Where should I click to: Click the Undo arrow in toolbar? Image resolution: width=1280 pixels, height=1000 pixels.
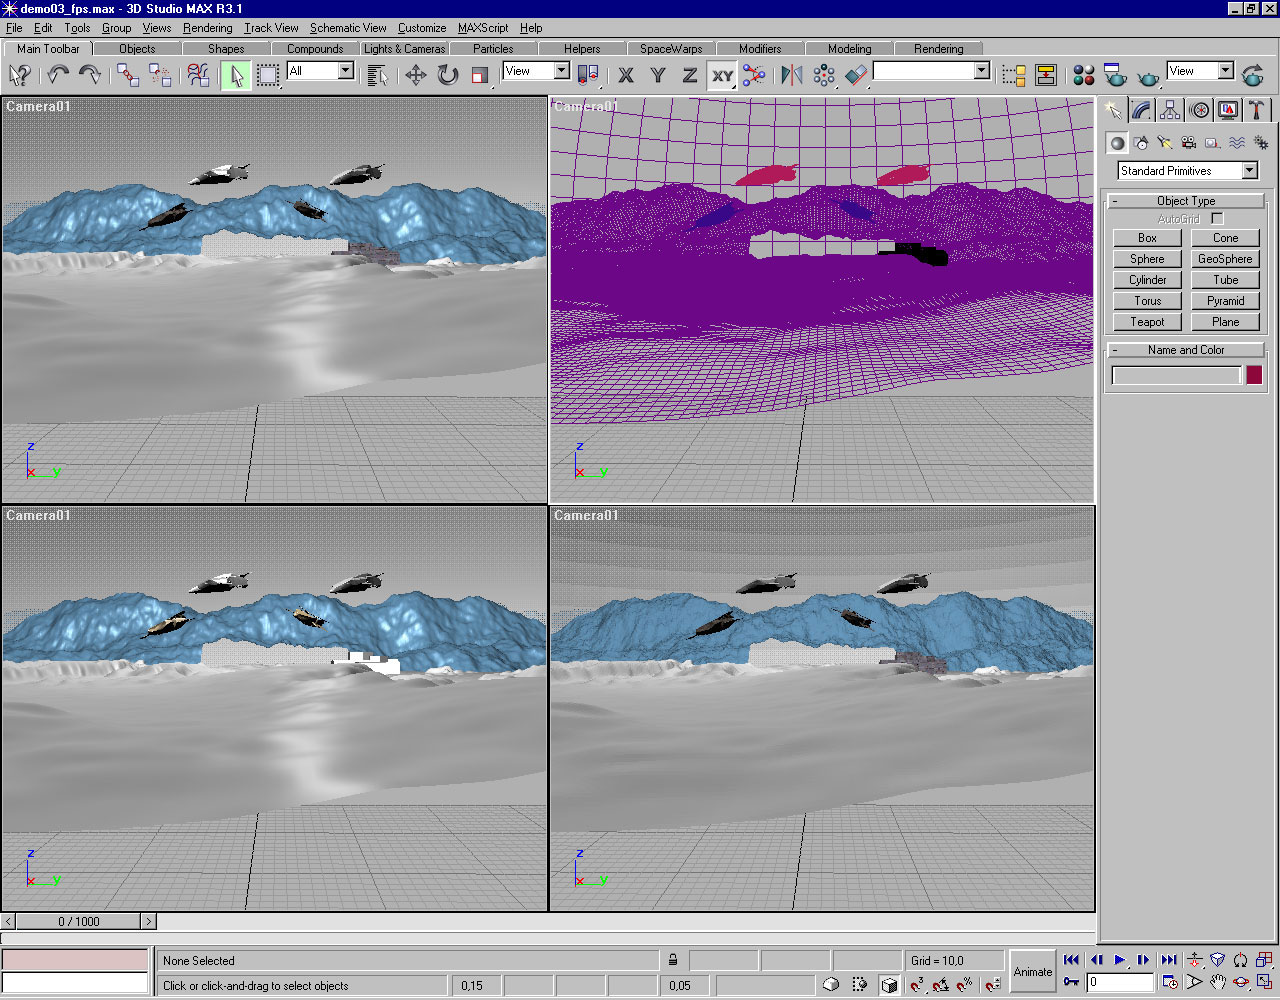tap(58, 75)
